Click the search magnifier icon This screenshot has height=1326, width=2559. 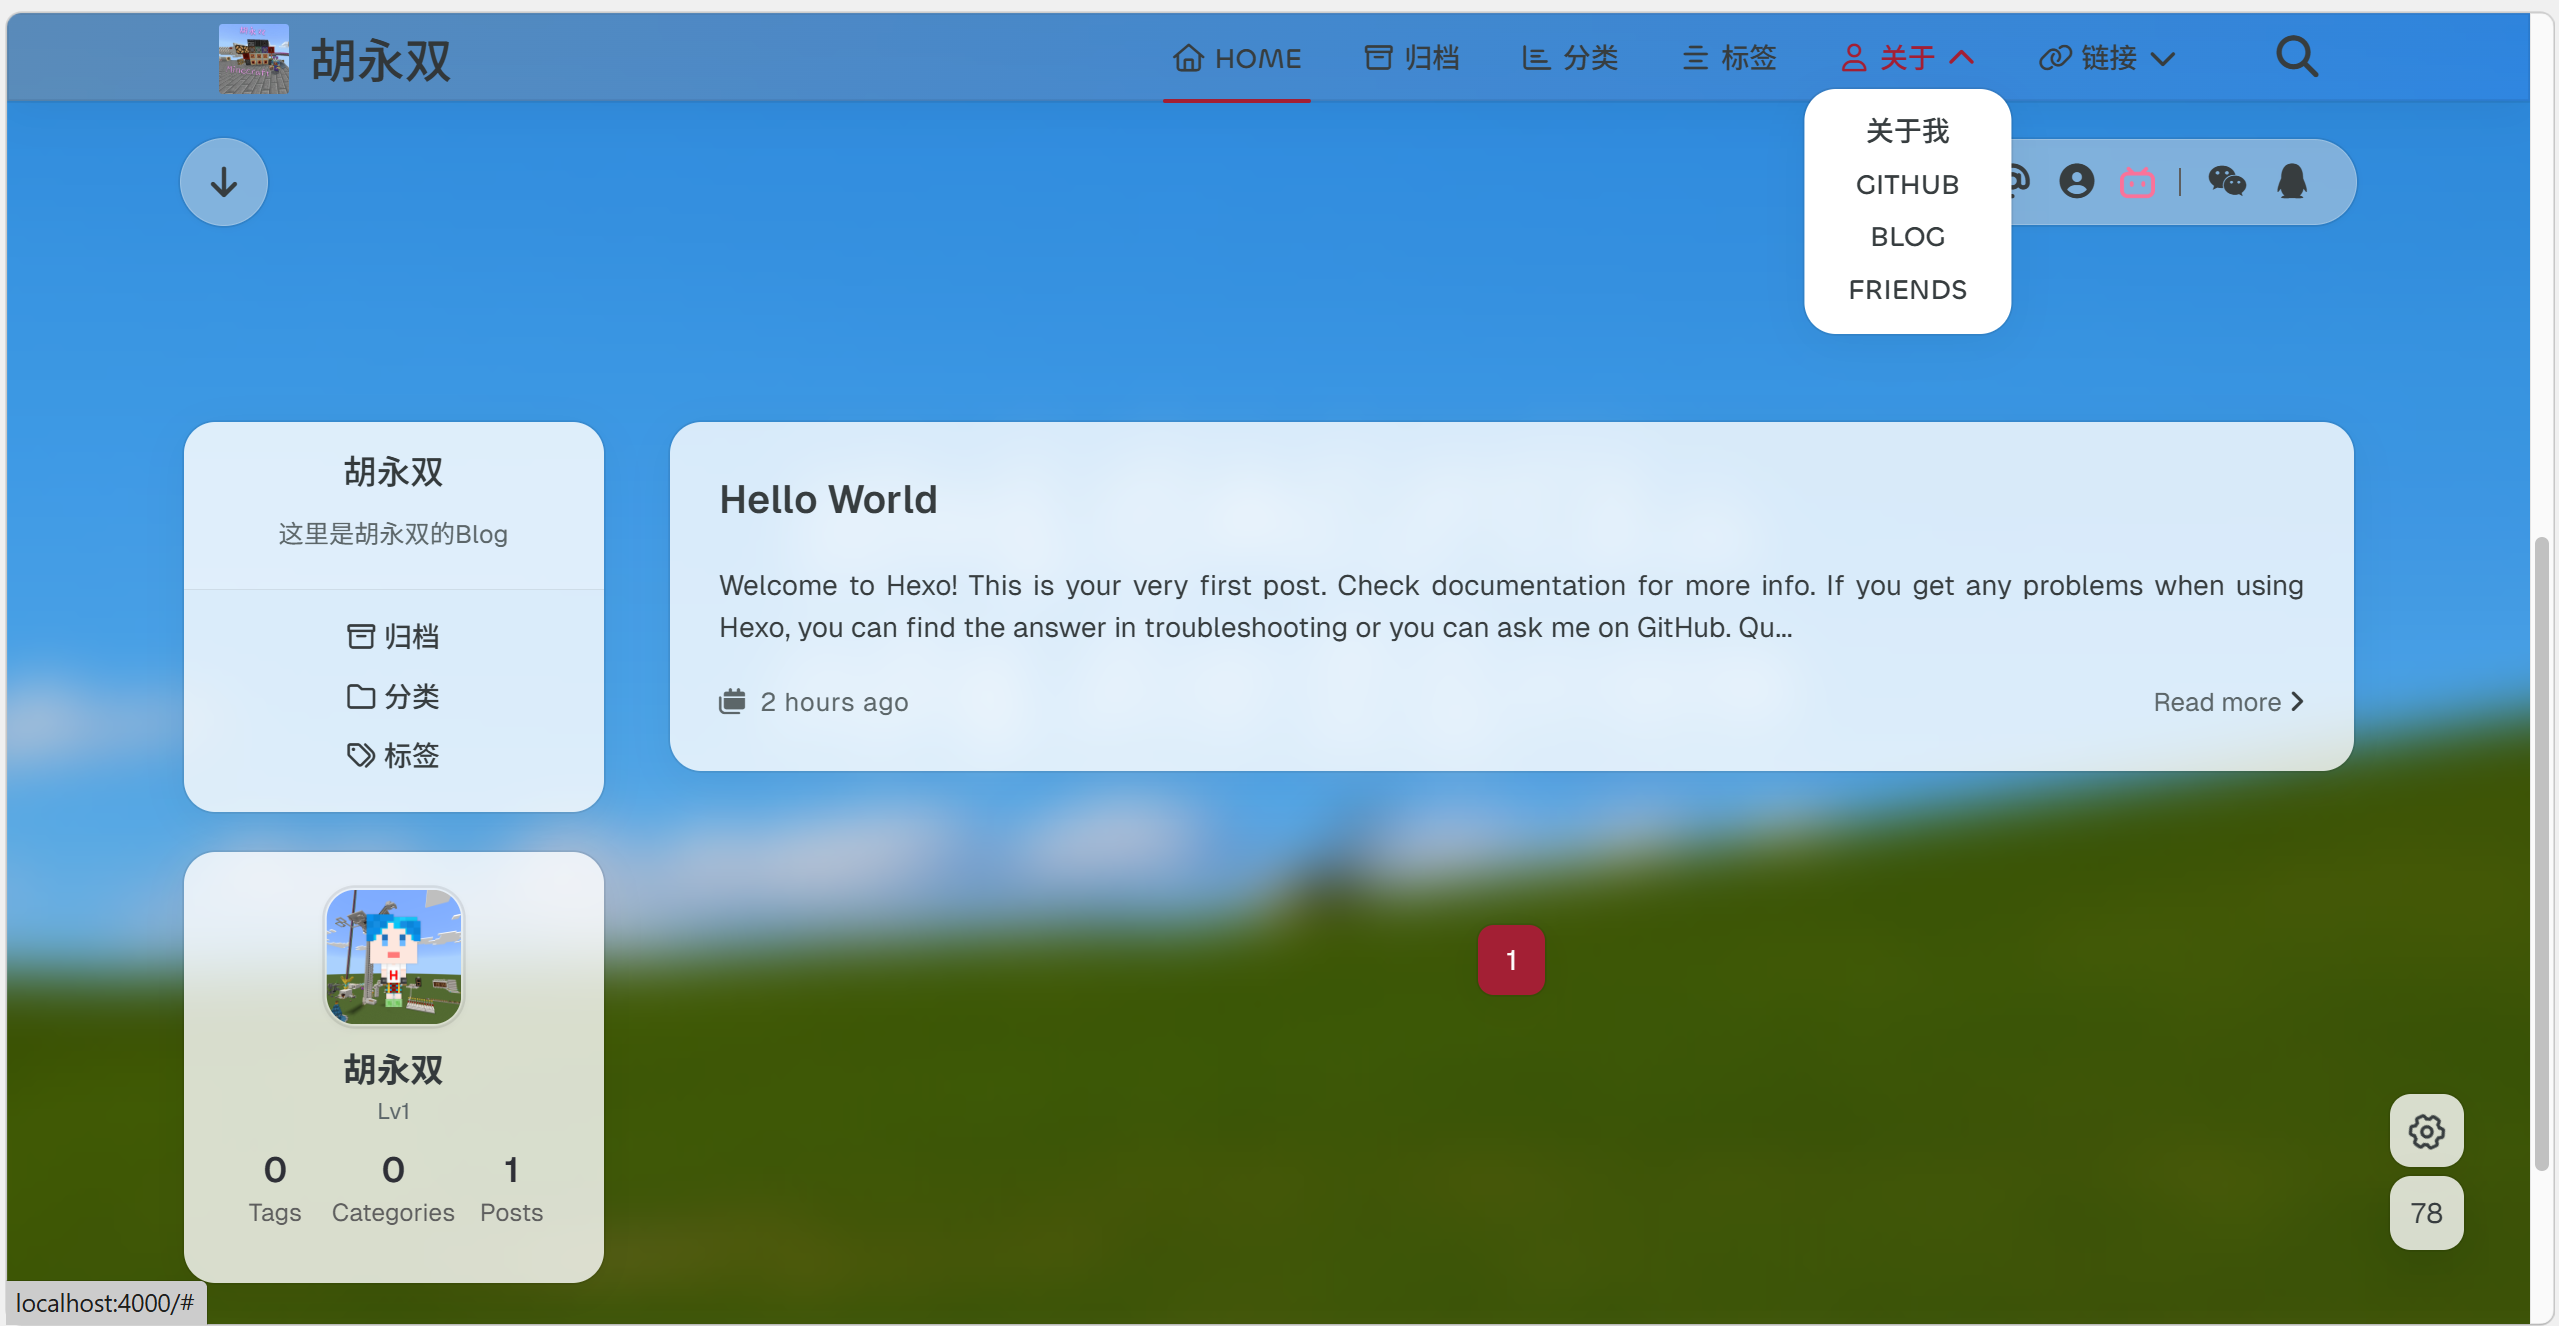tap(2296, 57)
